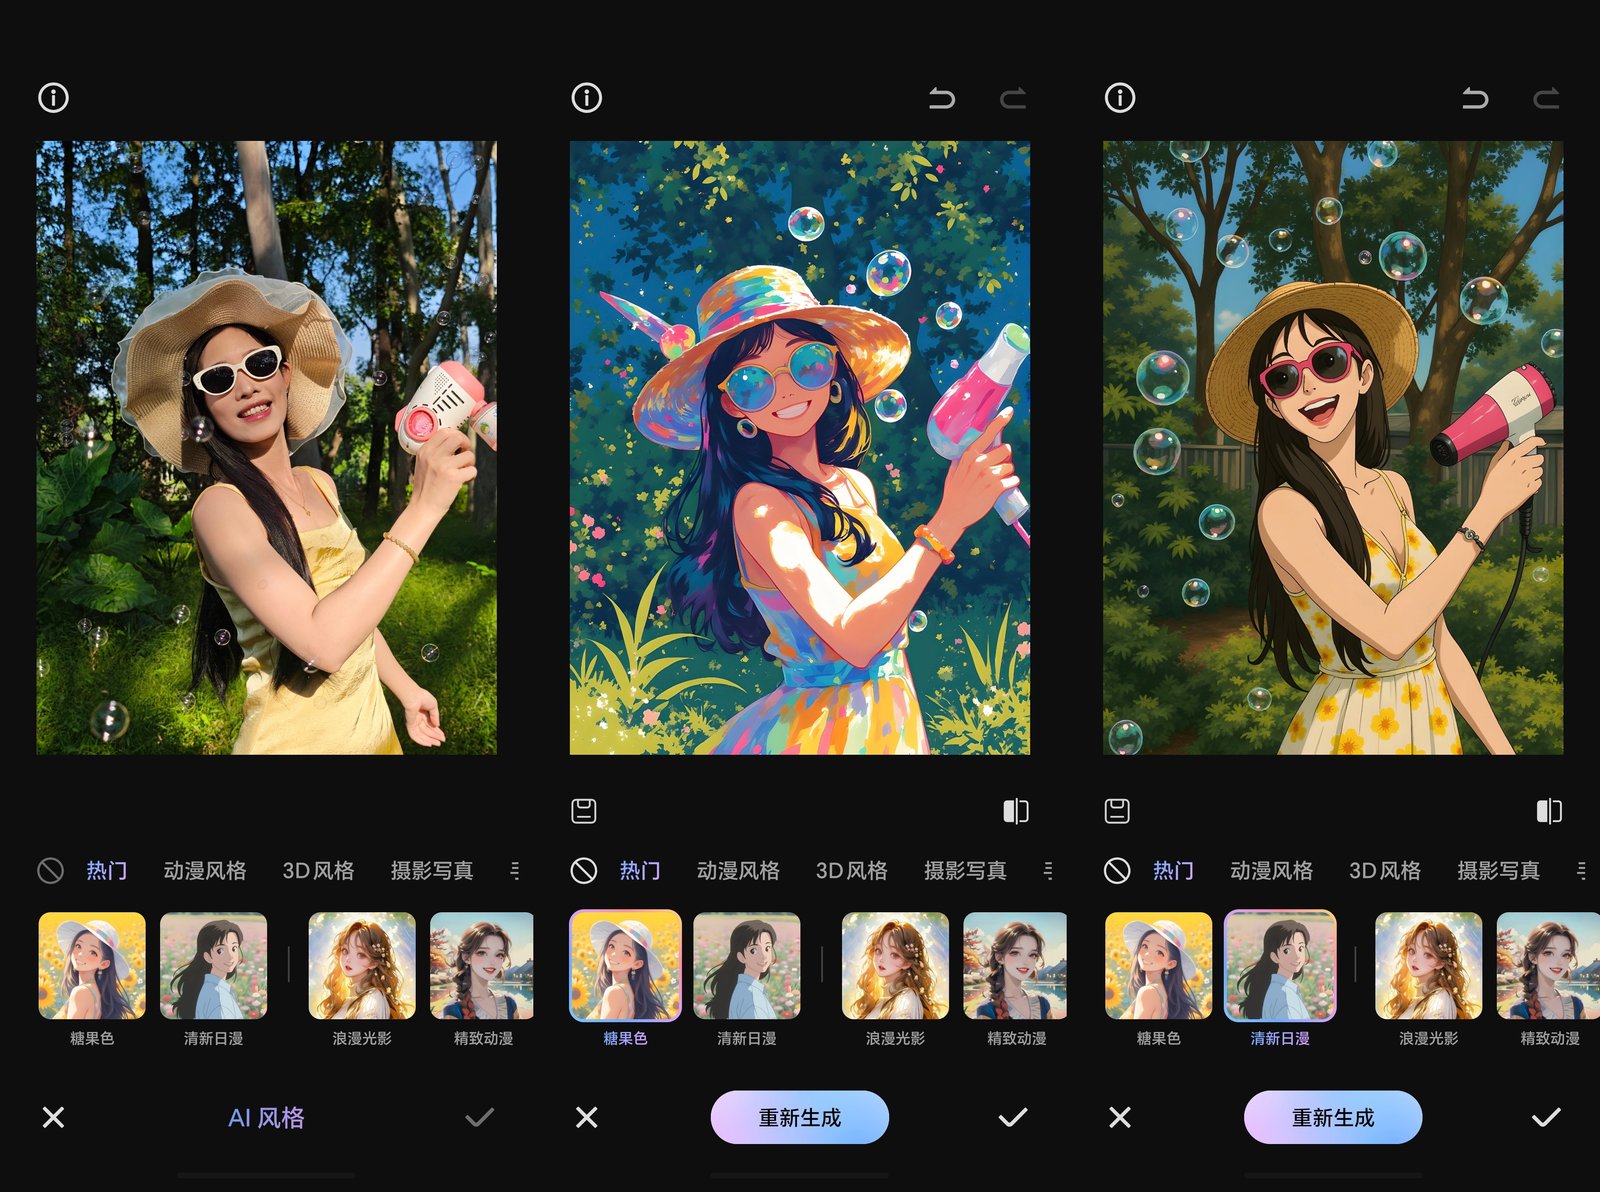Select 浪漫光影 style thumbnail on the right screen
This screenshot has height=1192, width=1600.
[x=1429, y=966]
